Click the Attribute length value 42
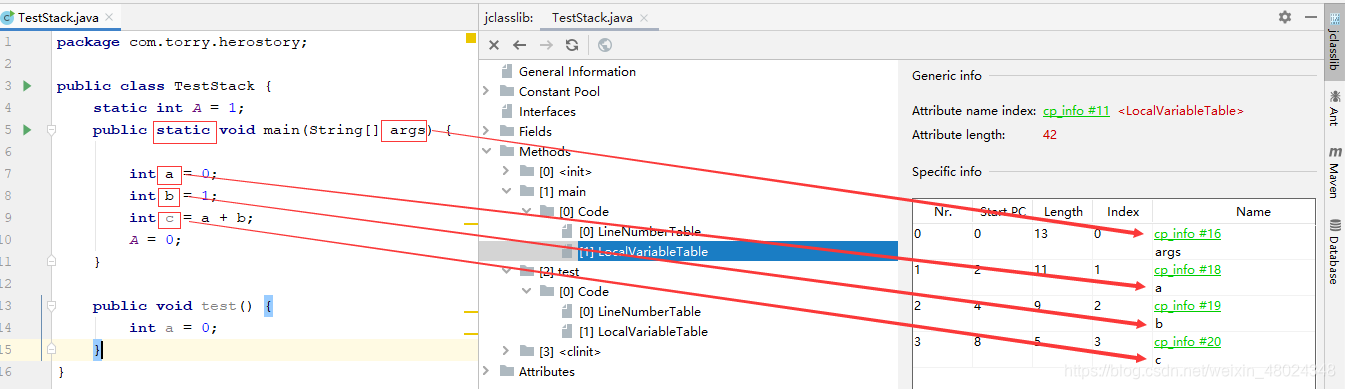1345x389 pixels. coord(1050,134)
